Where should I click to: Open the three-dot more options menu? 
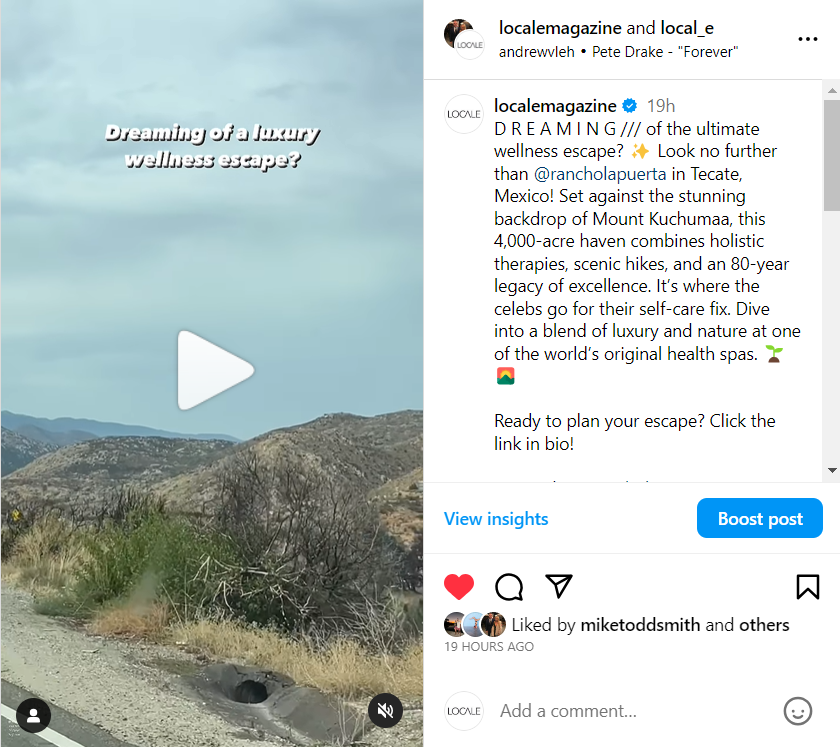click(x=808, y=39)
